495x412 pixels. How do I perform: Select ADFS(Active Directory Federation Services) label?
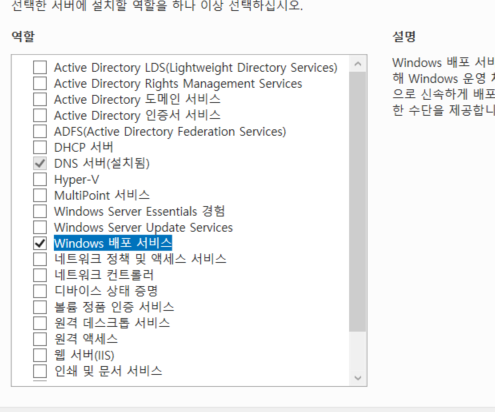click(170, 132)
